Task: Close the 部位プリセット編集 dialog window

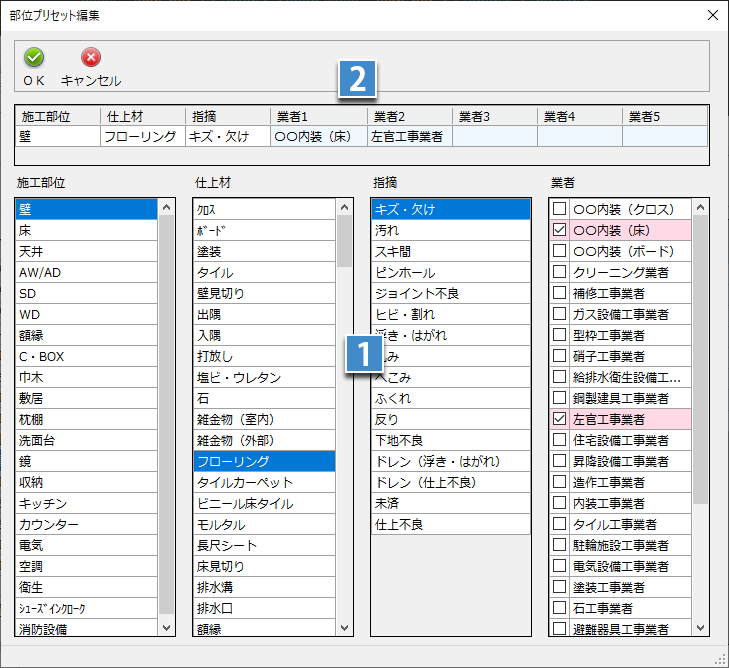Action: point(711,15)
